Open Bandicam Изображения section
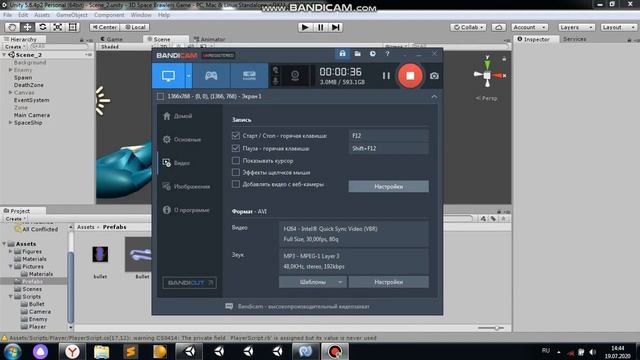This screenshot has height=360, width=640. (x=186, y=187)
